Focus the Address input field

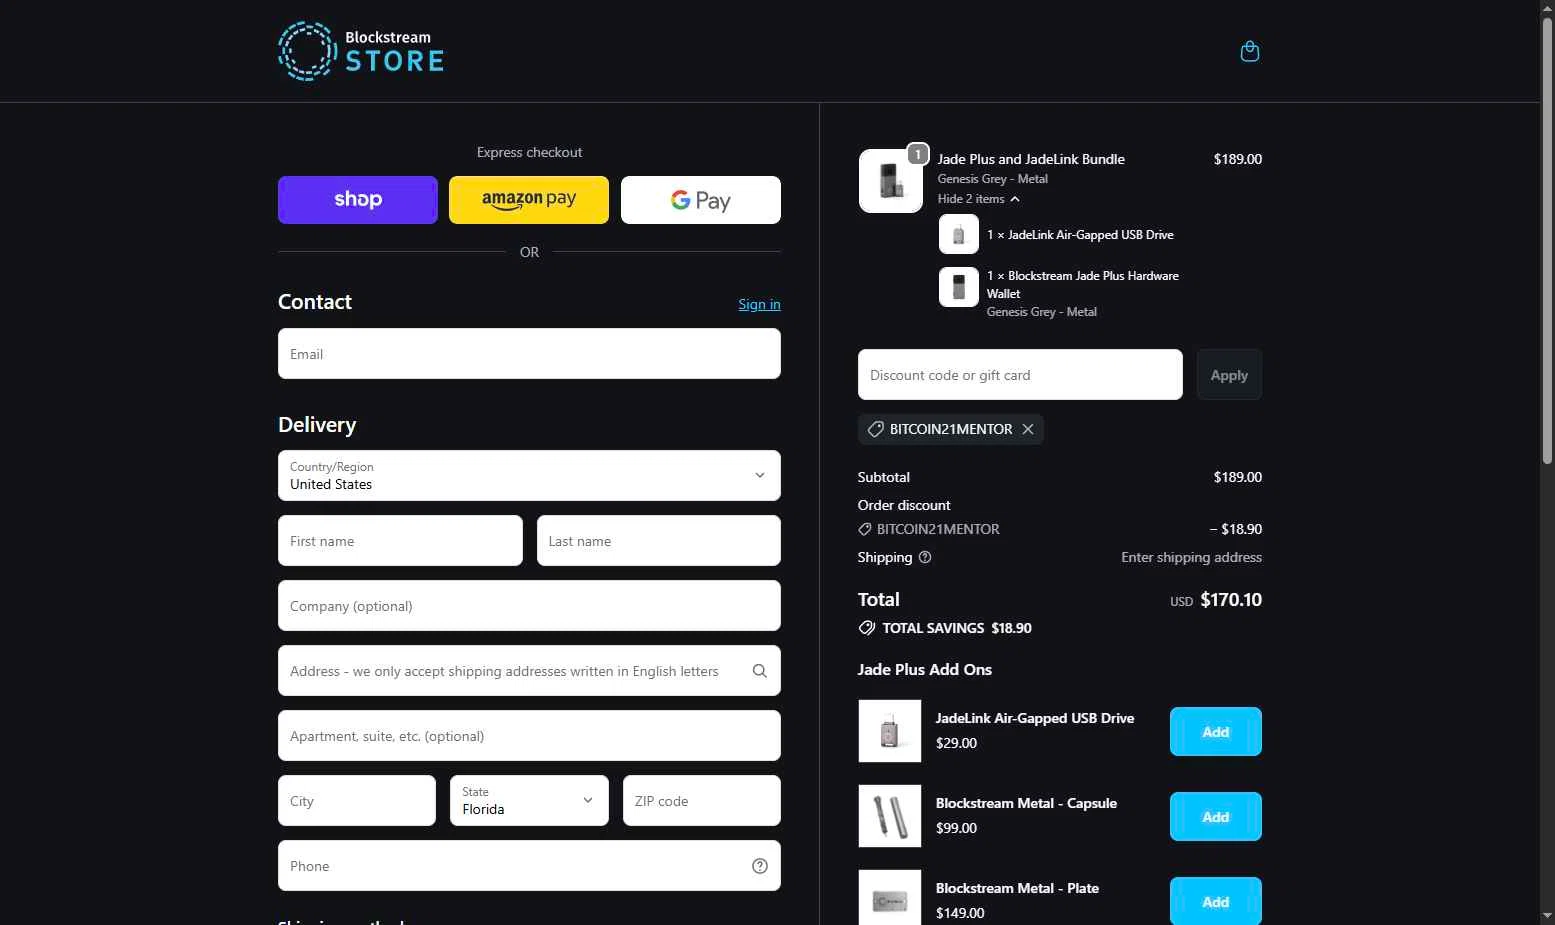(529, 671)
